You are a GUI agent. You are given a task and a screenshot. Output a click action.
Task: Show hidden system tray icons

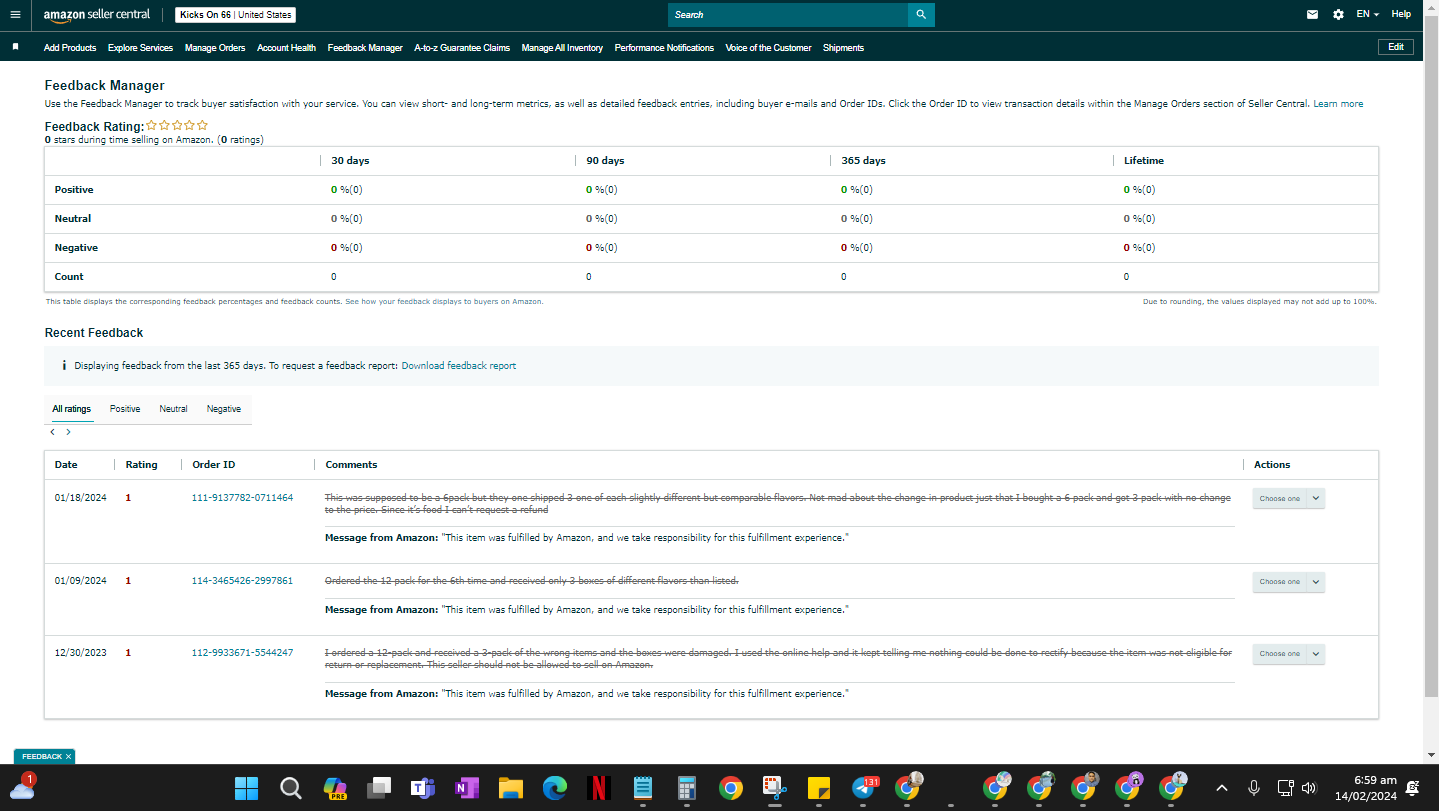tap(1221, 788)
